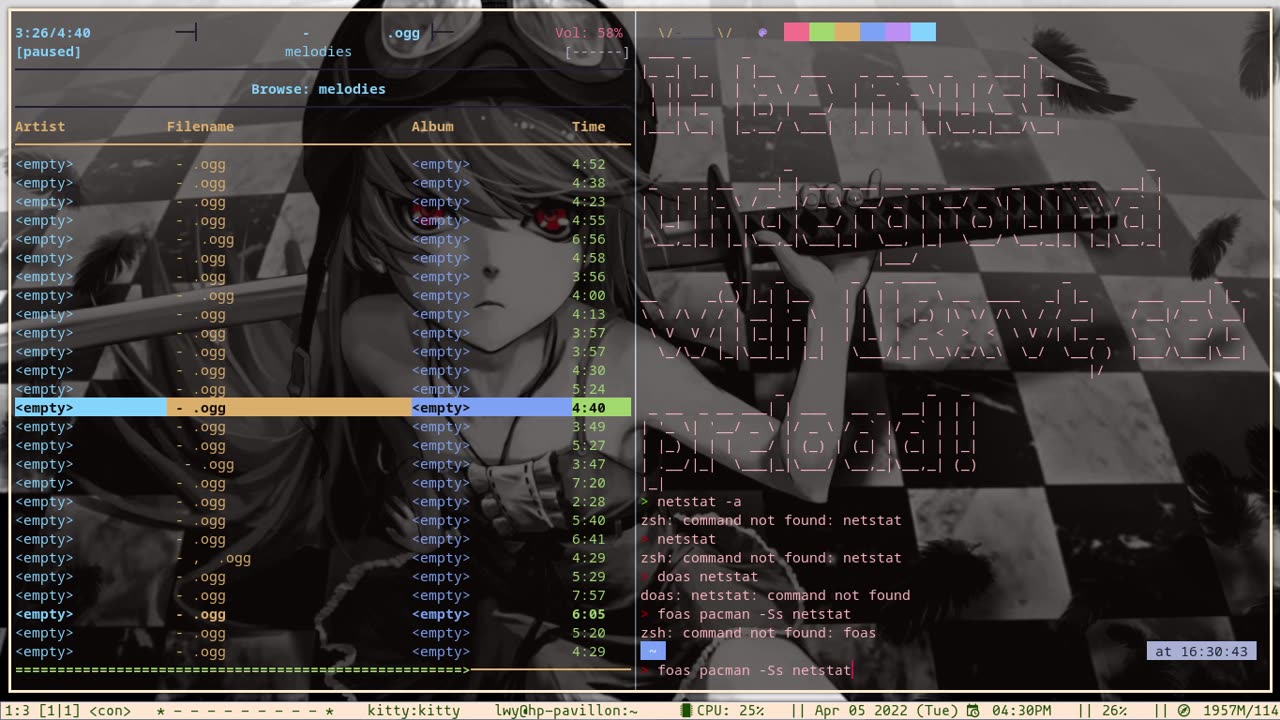Select the highlighted track lasting 4:40

click(x=323, y=408)
